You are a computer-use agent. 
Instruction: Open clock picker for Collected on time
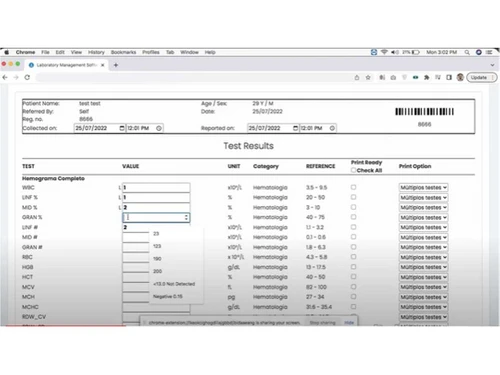pyautogui.click(x=159, y=128)
